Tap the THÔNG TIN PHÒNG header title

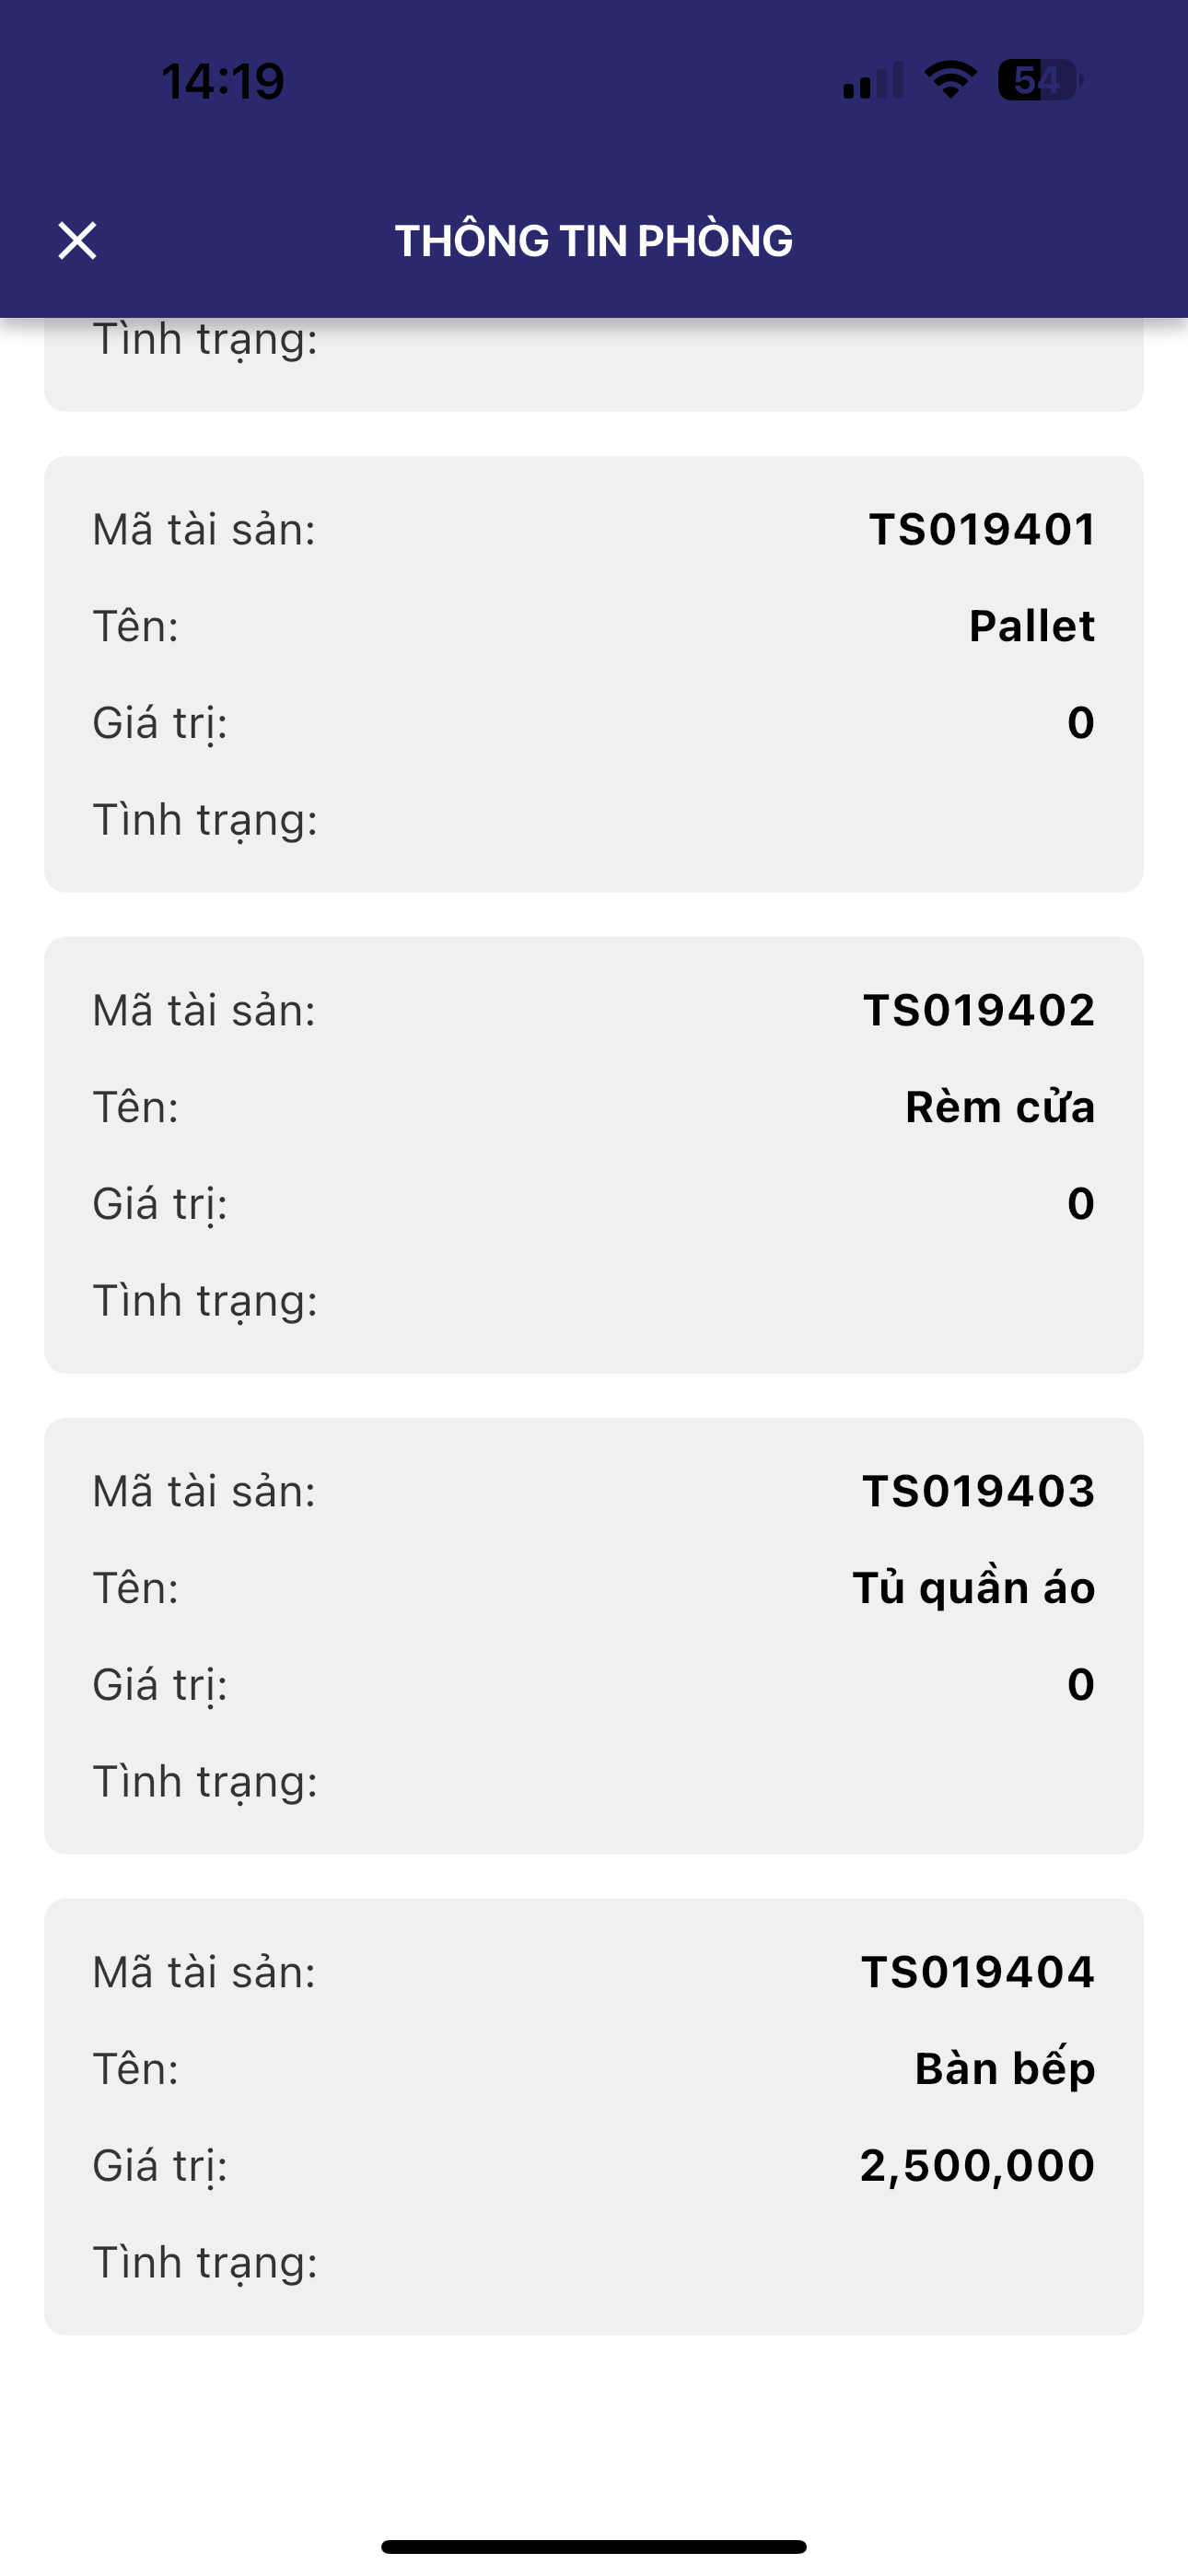[x=594, y=241]
